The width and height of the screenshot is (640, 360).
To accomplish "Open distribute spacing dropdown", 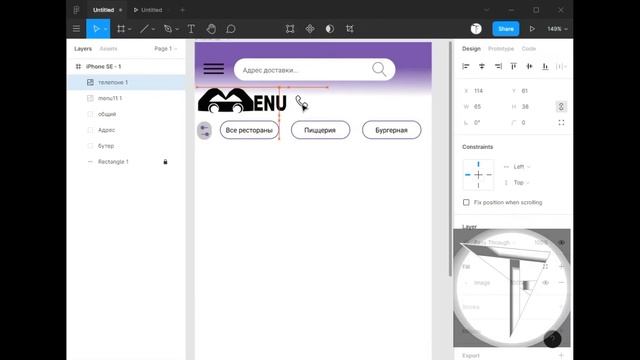I will (x=561, y=66).
